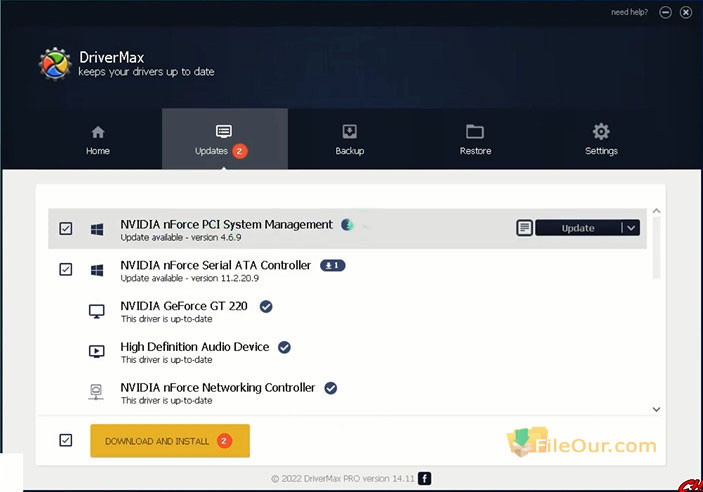Click 'Update available - version 11.2.20.9' text

pyautogui.click(x=190, y=278)
